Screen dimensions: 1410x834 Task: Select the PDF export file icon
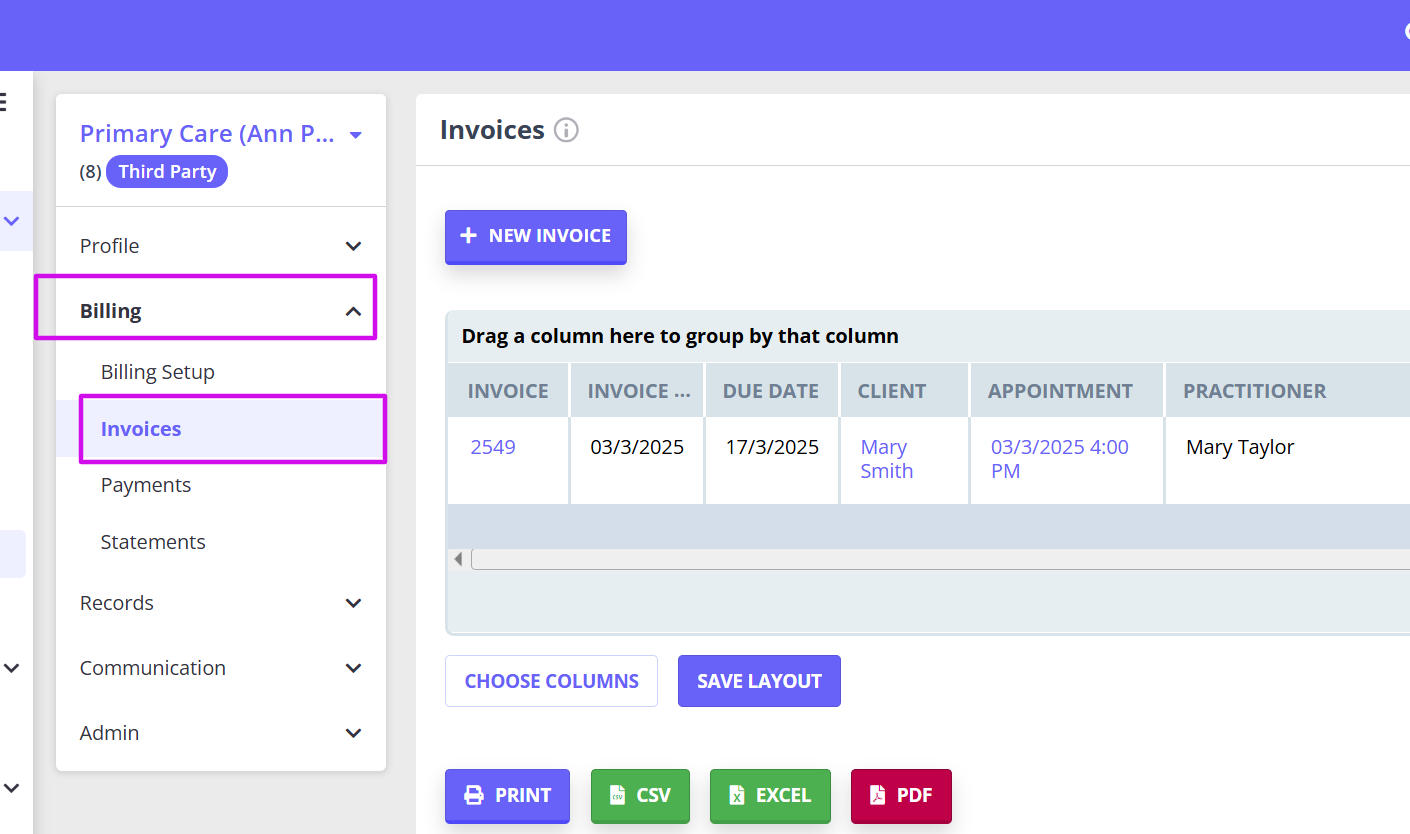876,795
